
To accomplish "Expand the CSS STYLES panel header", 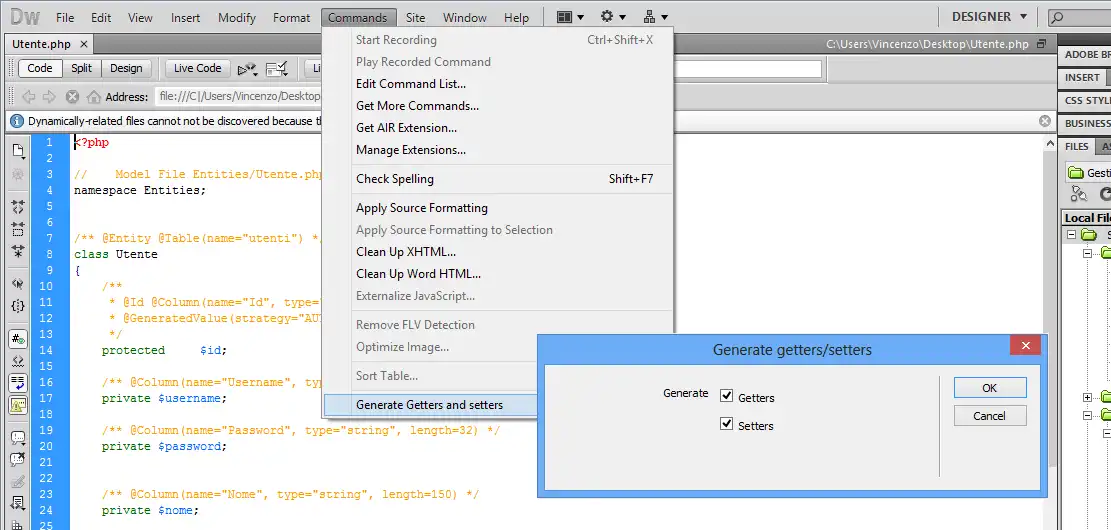I will pyautogui.click(x=1084, y=101).
